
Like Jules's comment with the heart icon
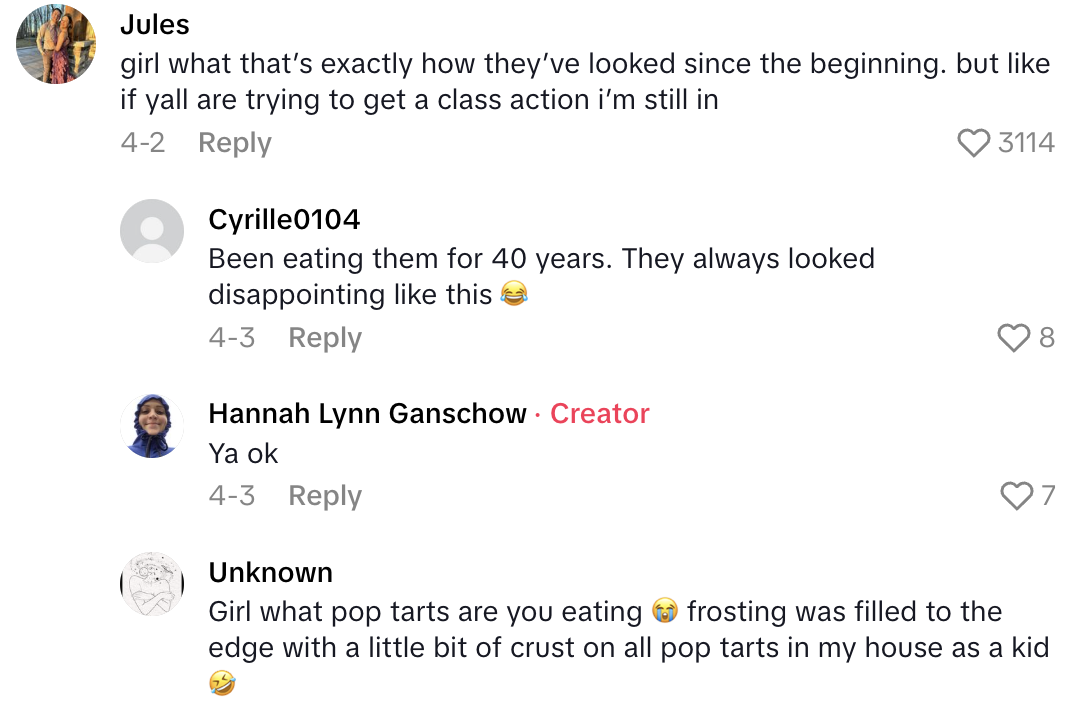(x=973, y=143)
